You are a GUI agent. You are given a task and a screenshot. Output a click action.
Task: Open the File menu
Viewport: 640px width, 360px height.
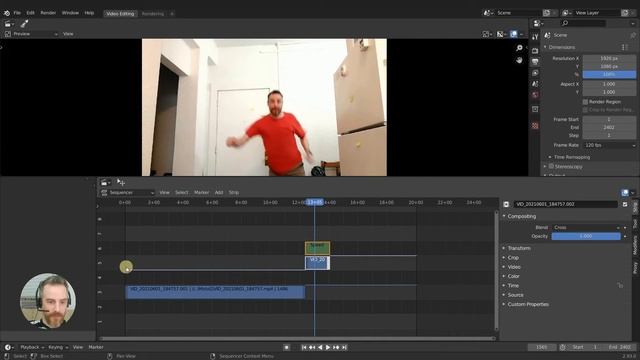tap(17, 13)
